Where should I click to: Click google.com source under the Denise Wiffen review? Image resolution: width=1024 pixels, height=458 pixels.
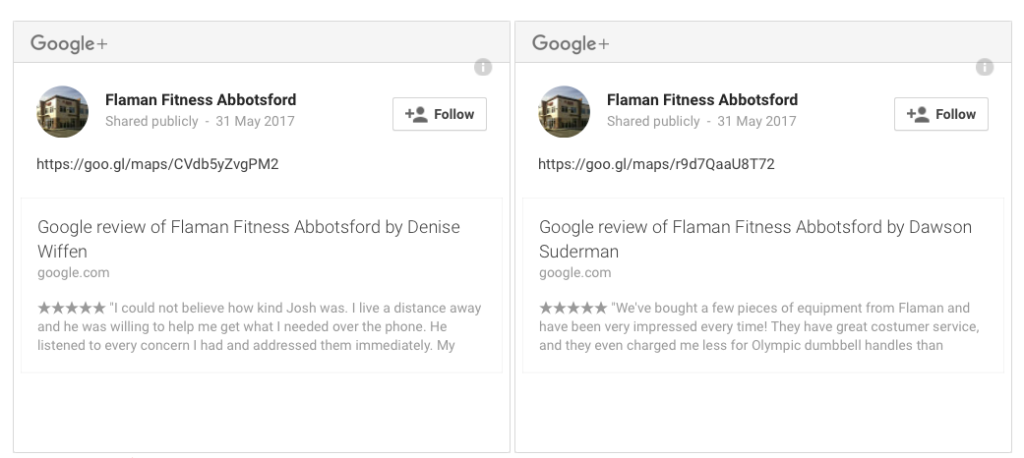(x=73, y=272)
